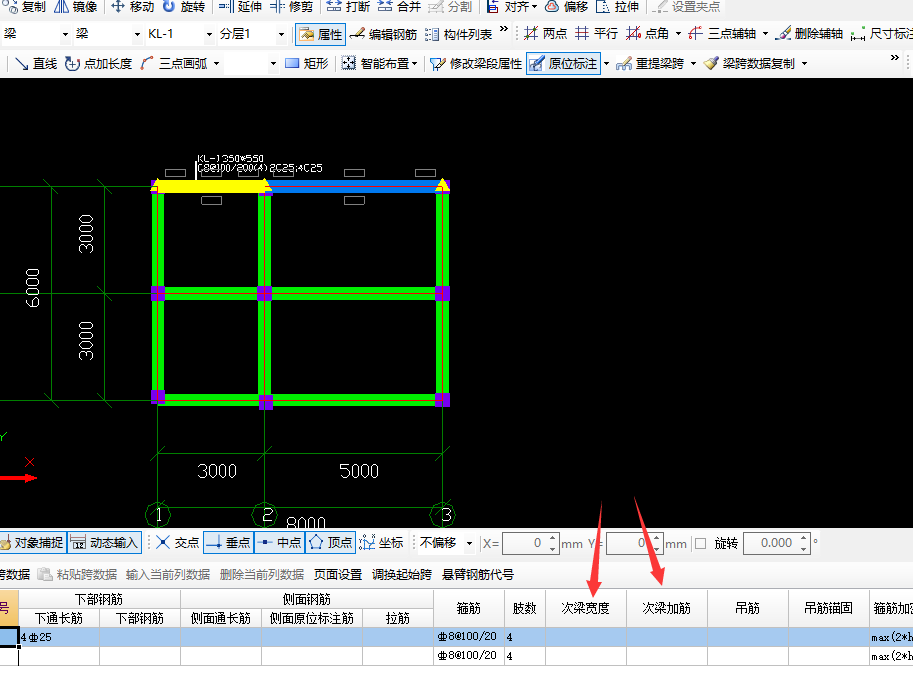The width and height of the screenshot is (913, 690).
Task: Click the 打断 break tool
Action: pyautogui.click(x=348, y=7)
